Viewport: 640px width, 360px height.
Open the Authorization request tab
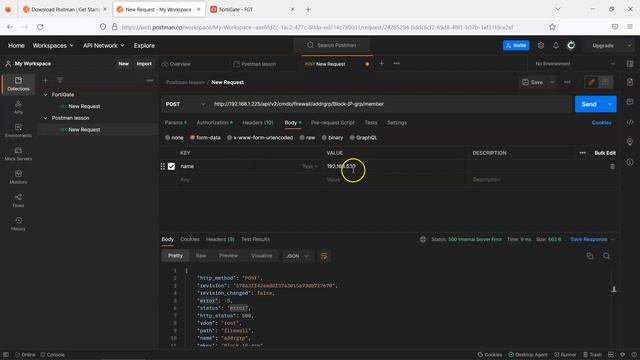(215, 122)
